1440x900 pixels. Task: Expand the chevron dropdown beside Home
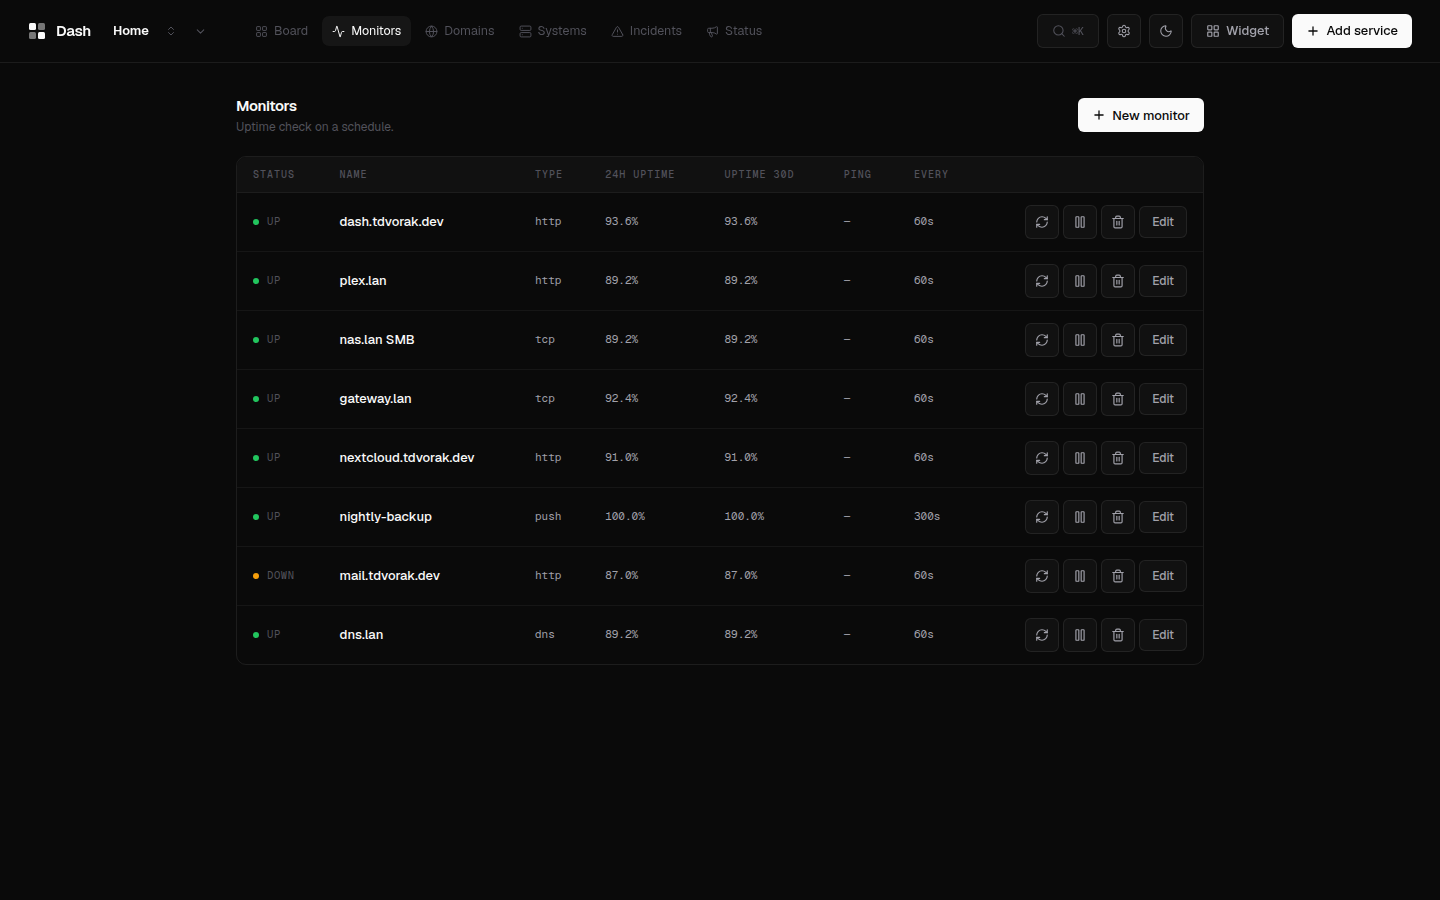[200, 31]
